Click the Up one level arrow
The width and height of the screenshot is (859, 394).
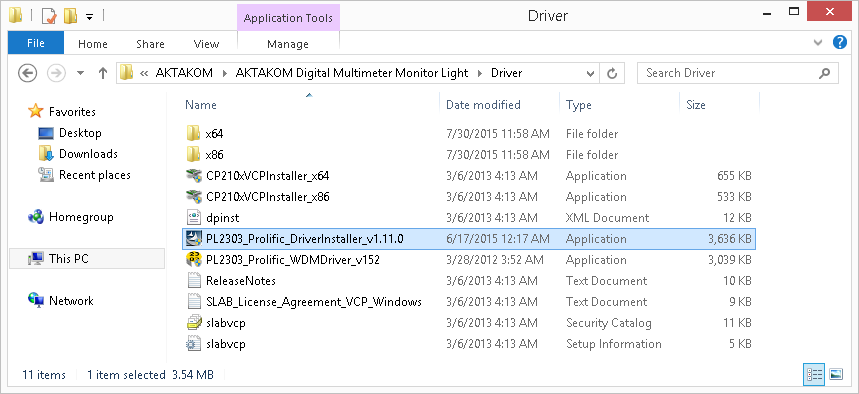pyautogui.click(x=102, y=73)
